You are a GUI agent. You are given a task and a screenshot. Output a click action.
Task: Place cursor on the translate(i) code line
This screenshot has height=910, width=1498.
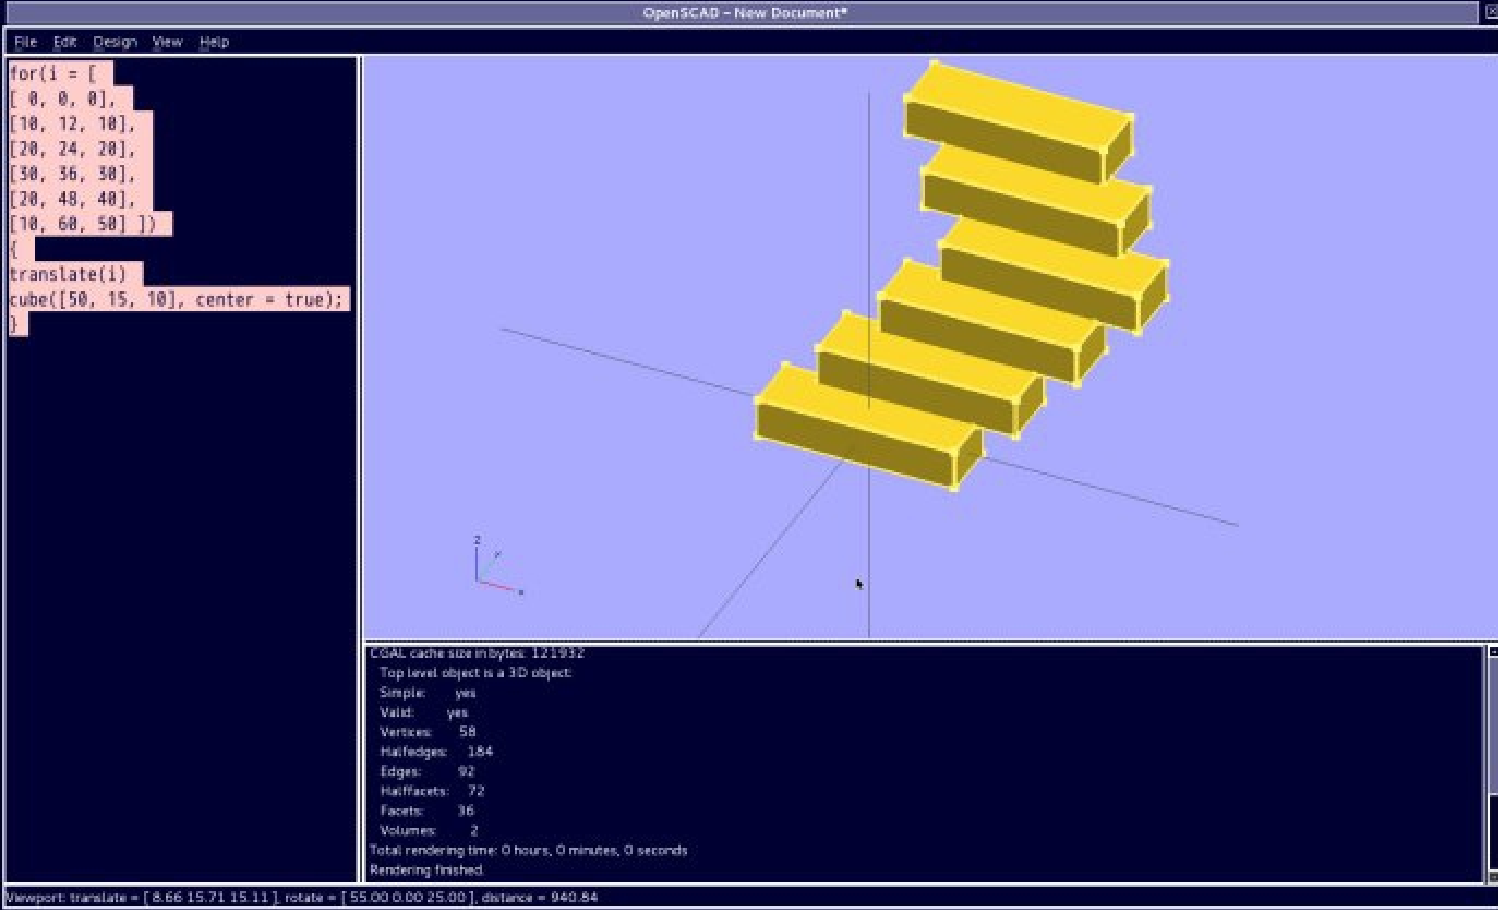coord(68,274)
